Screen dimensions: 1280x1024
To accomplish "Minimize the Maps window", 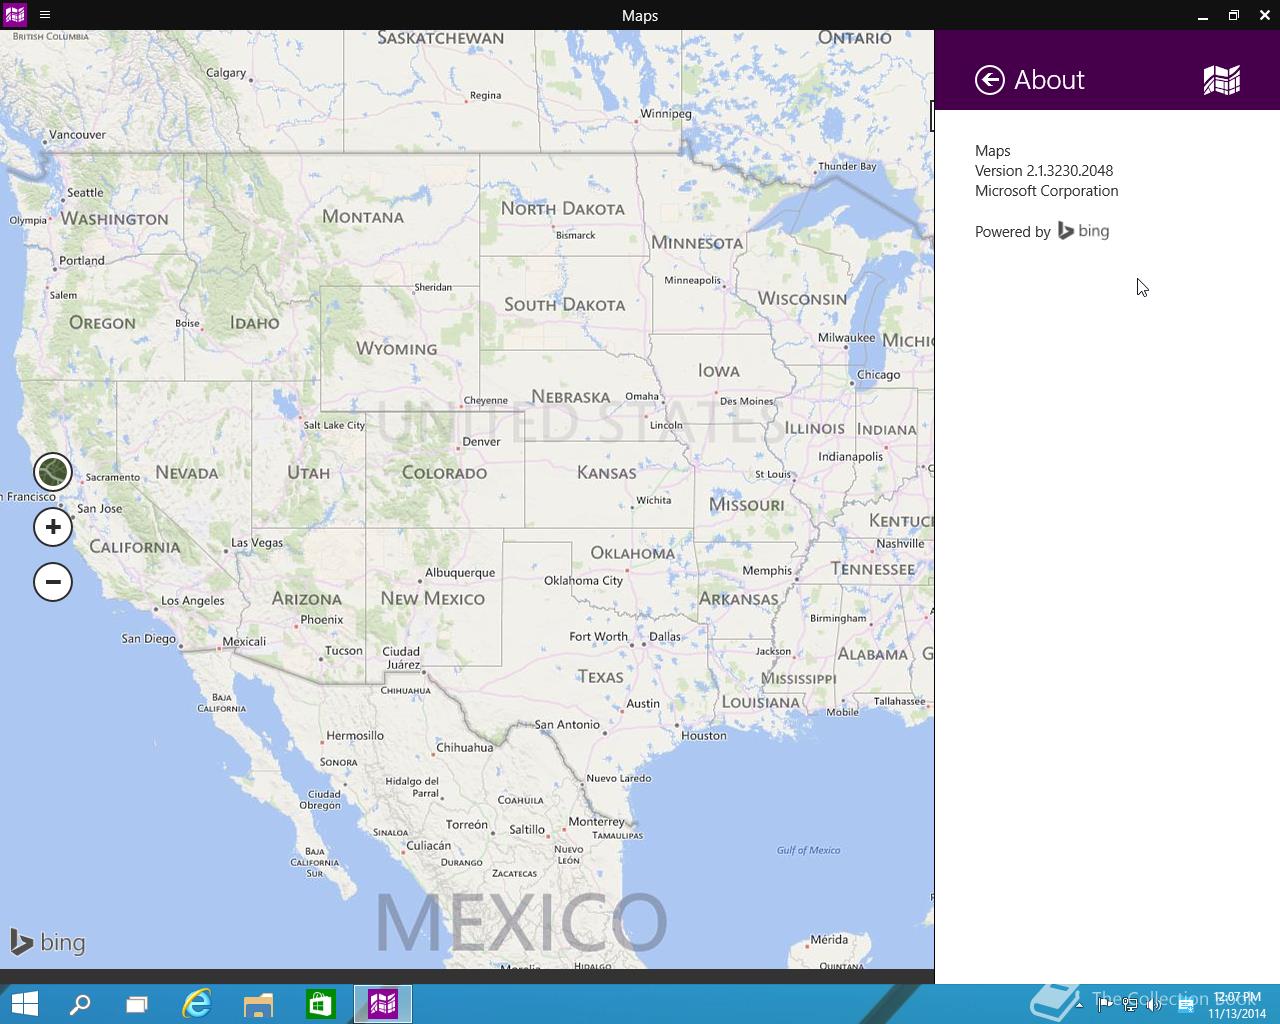I will click(x=1203, y=15).
